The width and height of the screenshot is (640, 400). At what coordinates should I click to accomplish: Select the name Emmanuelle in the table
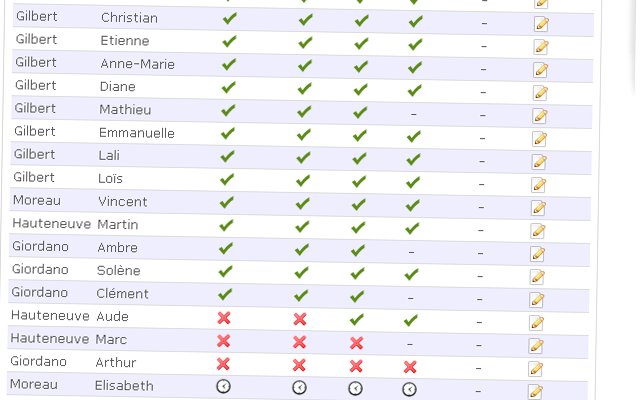click(137, 132)
